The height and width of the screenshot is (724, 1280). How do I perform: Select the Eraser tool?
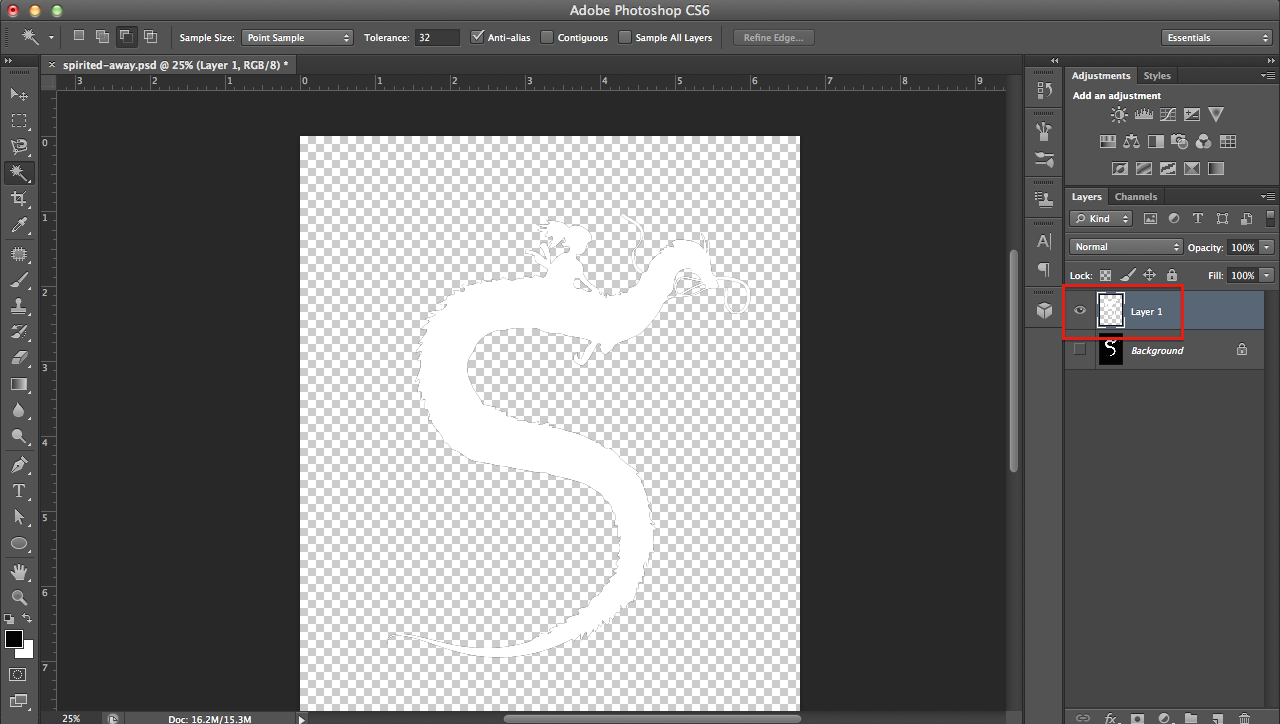[19, 358]
